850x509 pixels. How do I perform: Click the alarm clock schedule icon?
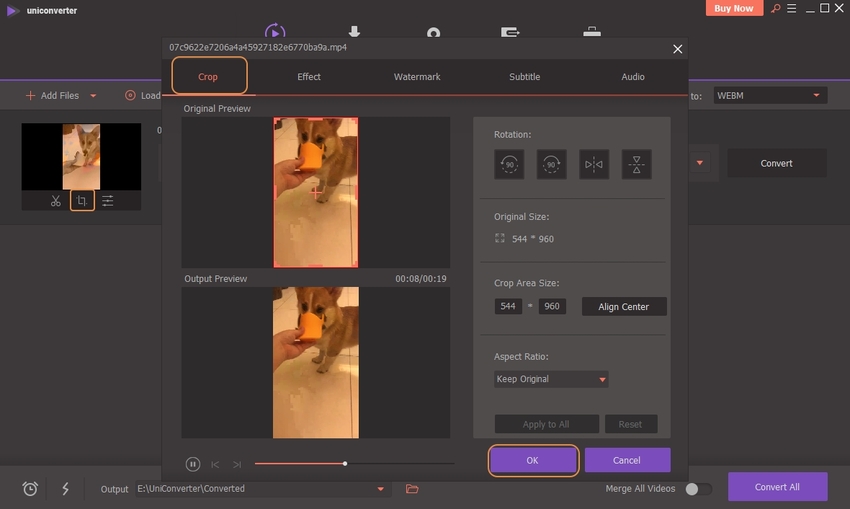click(30, 489)
